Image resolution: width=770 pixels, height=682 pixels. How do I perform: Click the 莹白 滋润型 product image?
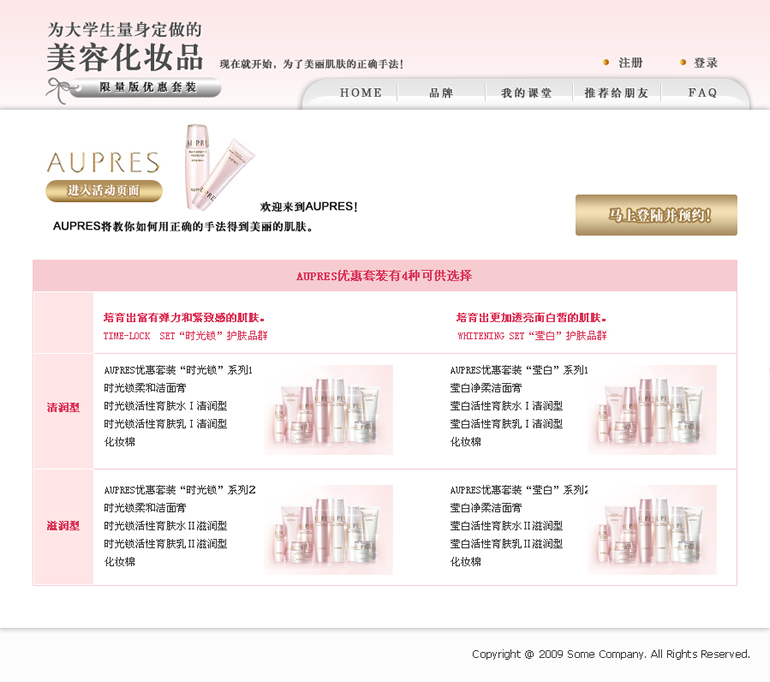[x=652, y=530]
